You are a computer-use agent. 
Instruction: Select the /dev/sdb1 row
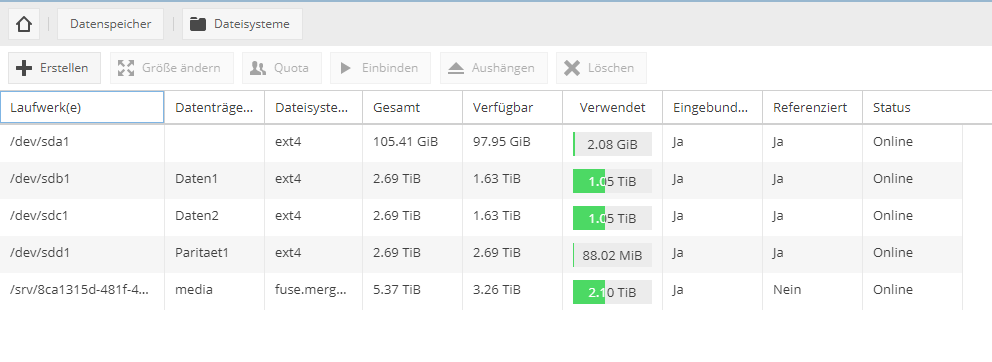click(x=481, y=180)
